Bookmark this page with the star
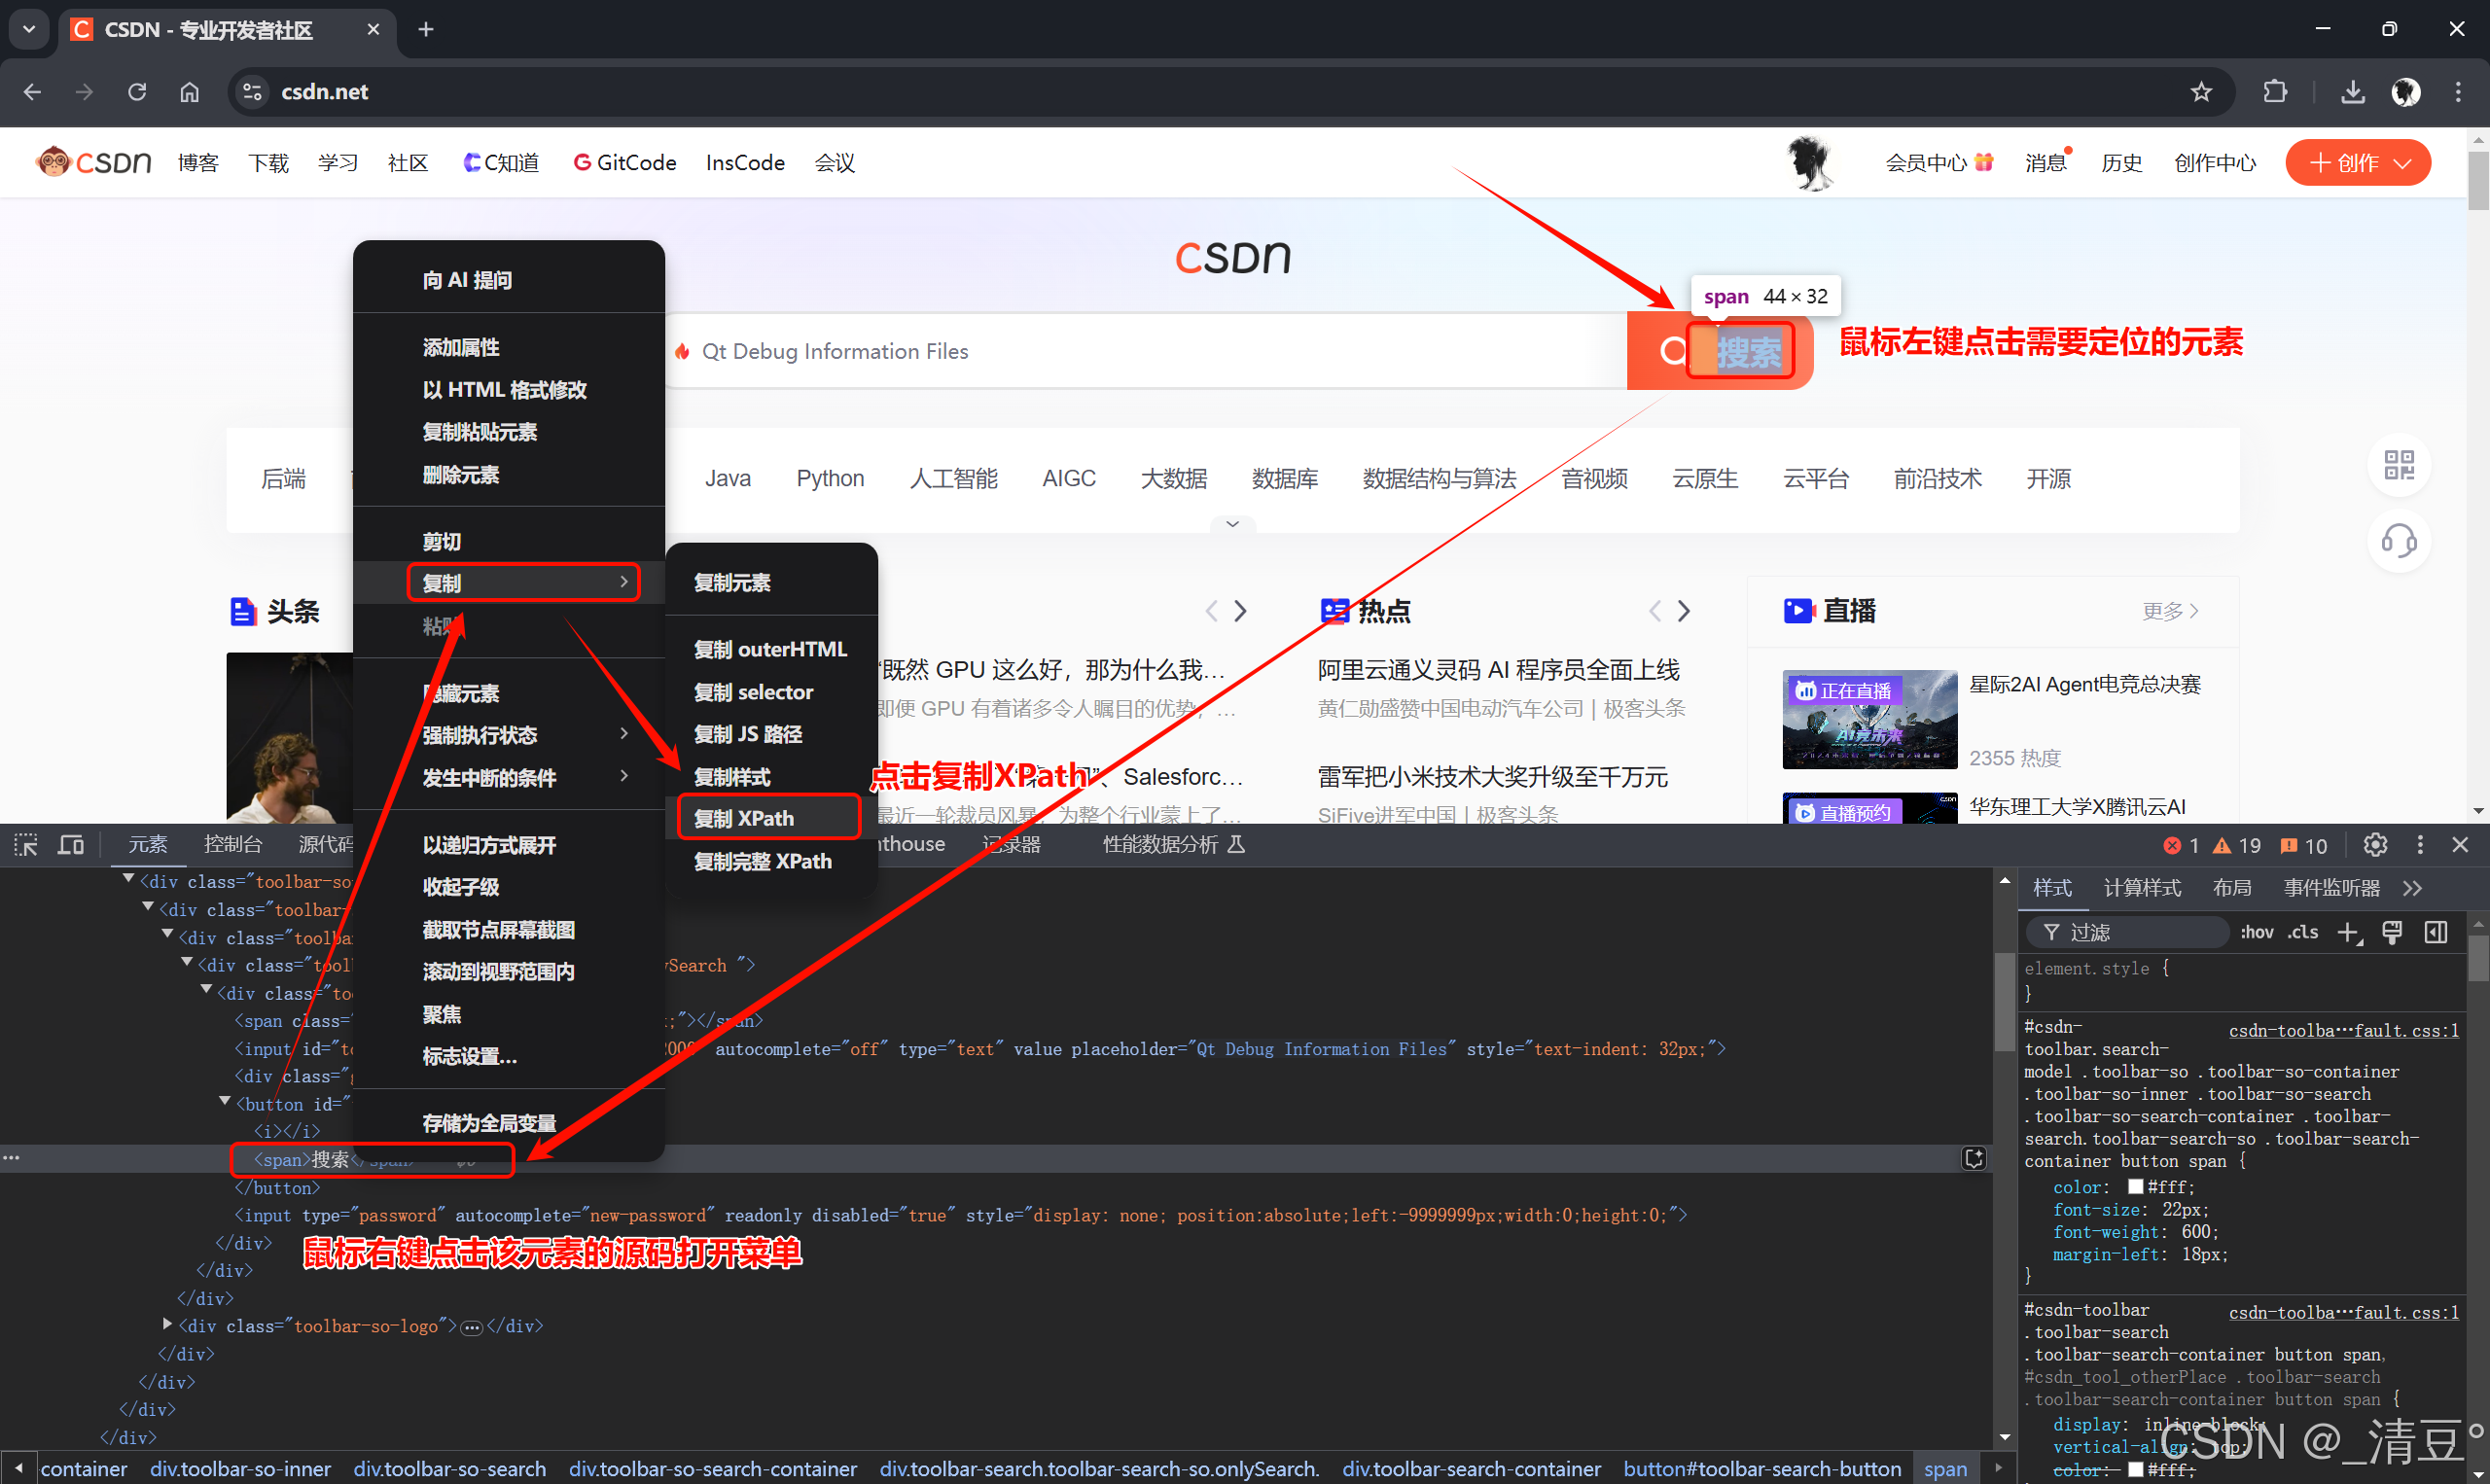This screenshot has width=2490, height=1484. [2201, 92]
